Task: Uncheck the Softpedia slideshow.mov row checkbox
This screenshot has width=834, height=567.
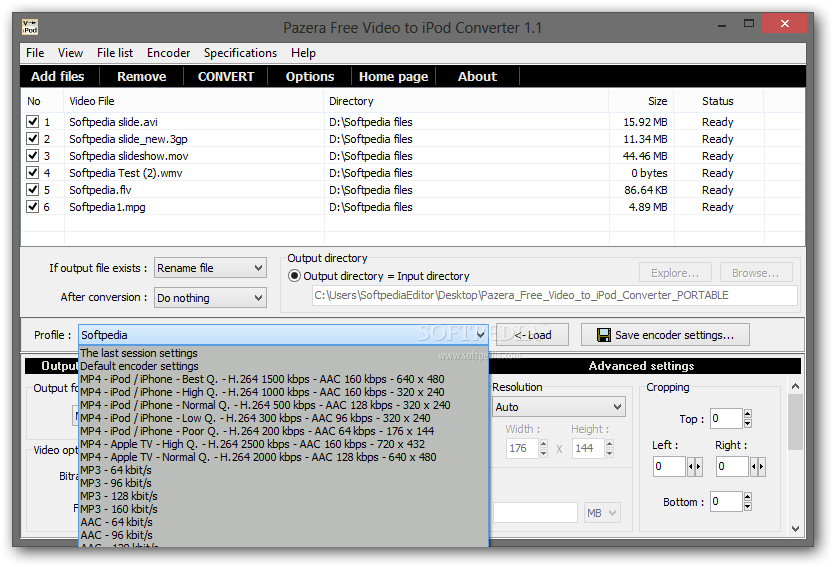Action: tap(32, 155)
